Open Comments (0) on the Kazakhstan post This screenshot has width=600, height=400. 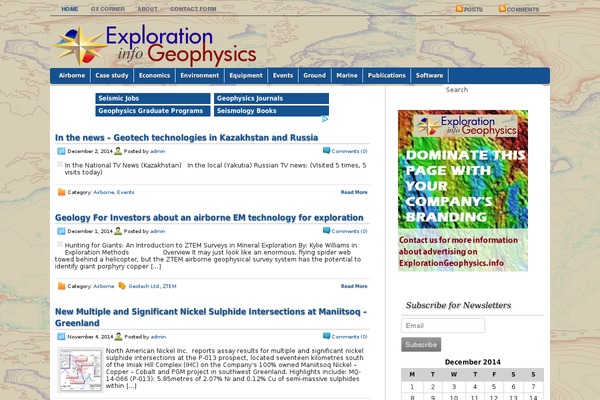(349, 151)
